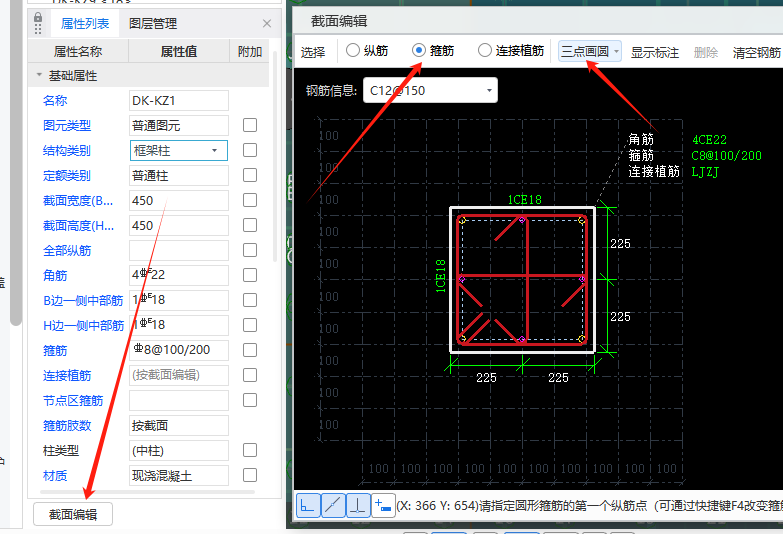This screenshot has width=783, height=534.
Task: Switch to the 图层管理 tab
Action: 153,23
